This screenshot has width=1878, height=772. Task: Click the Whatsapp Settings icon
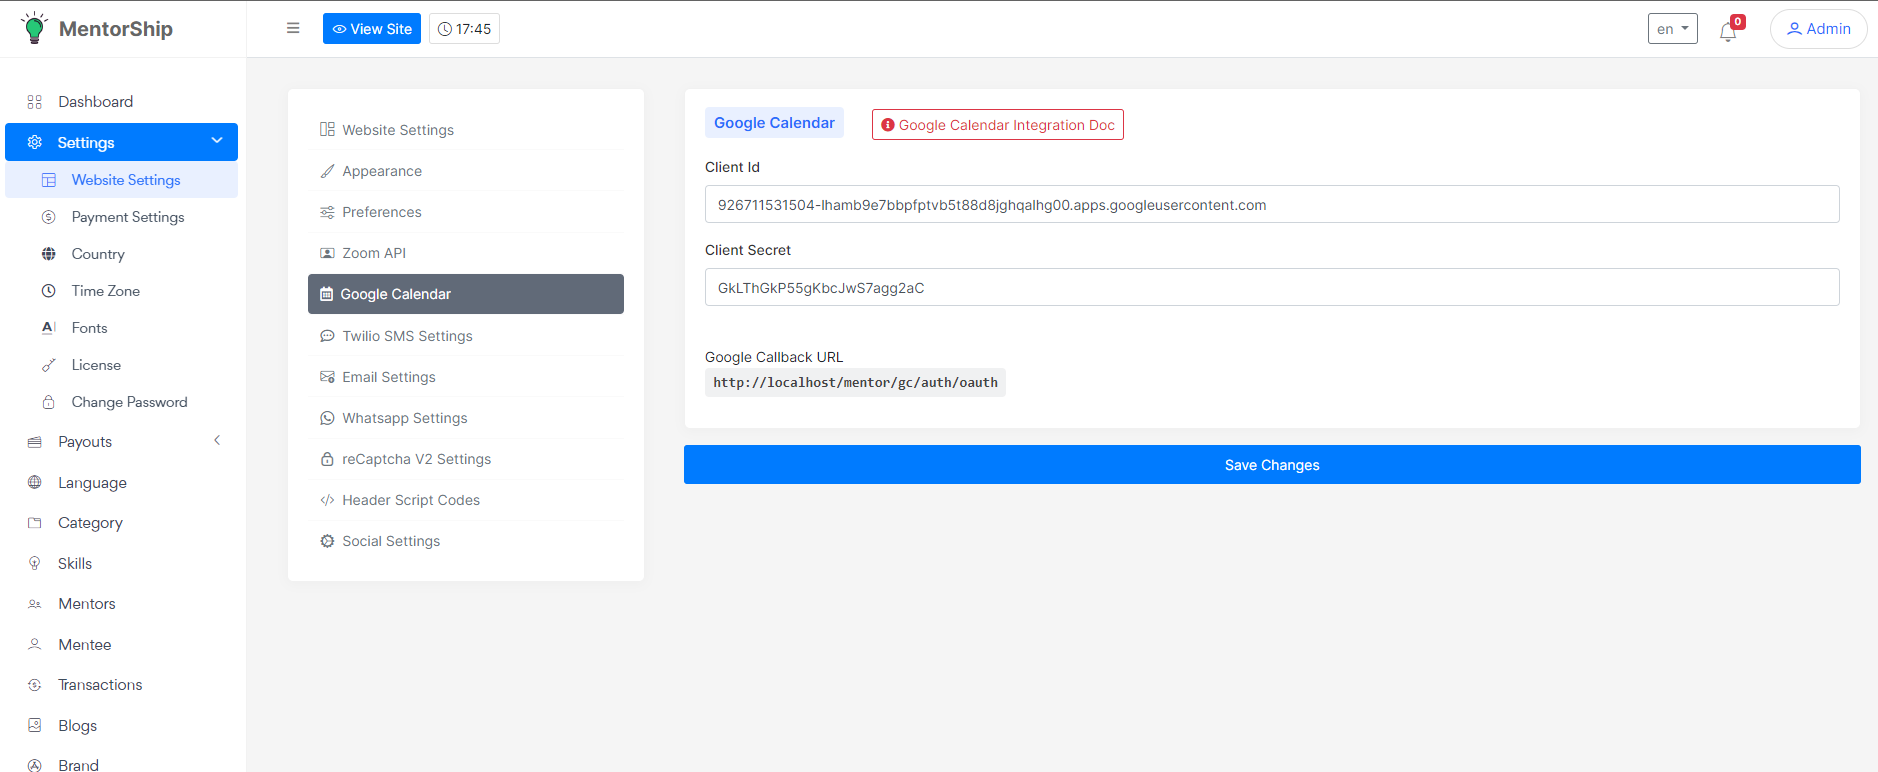pos(327,418)
